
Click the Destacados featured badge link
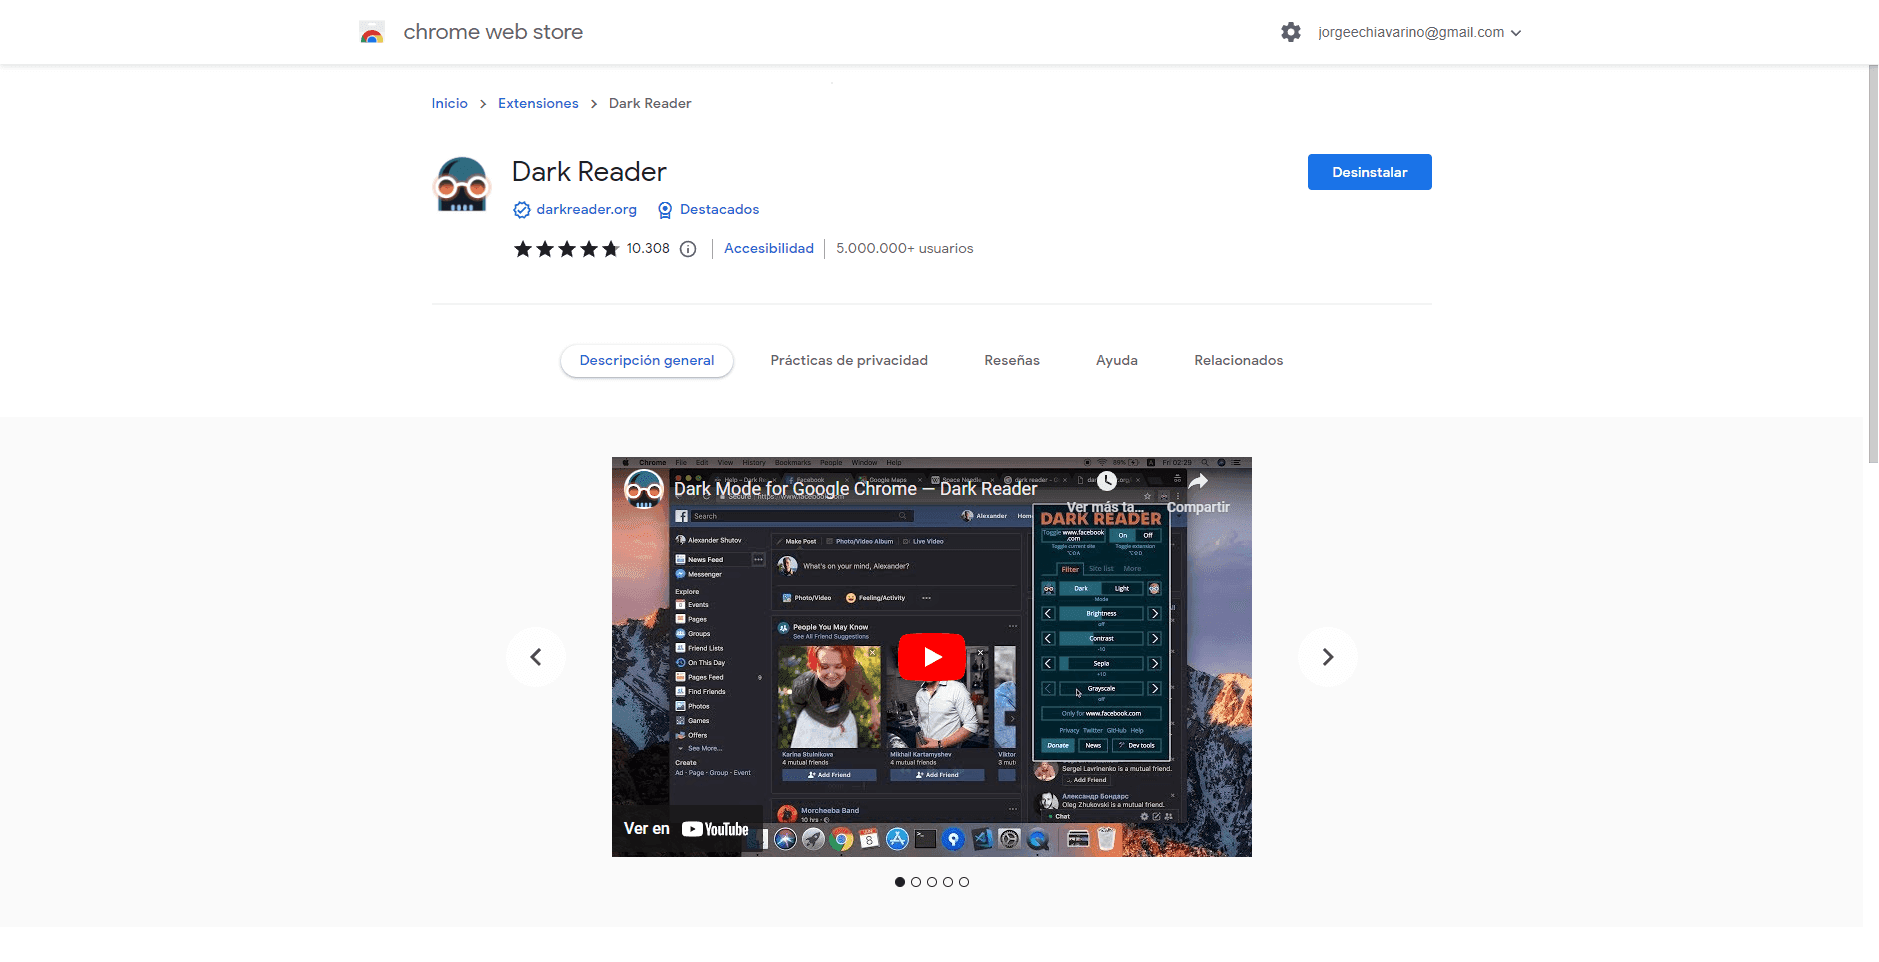[x=719, y=209]
